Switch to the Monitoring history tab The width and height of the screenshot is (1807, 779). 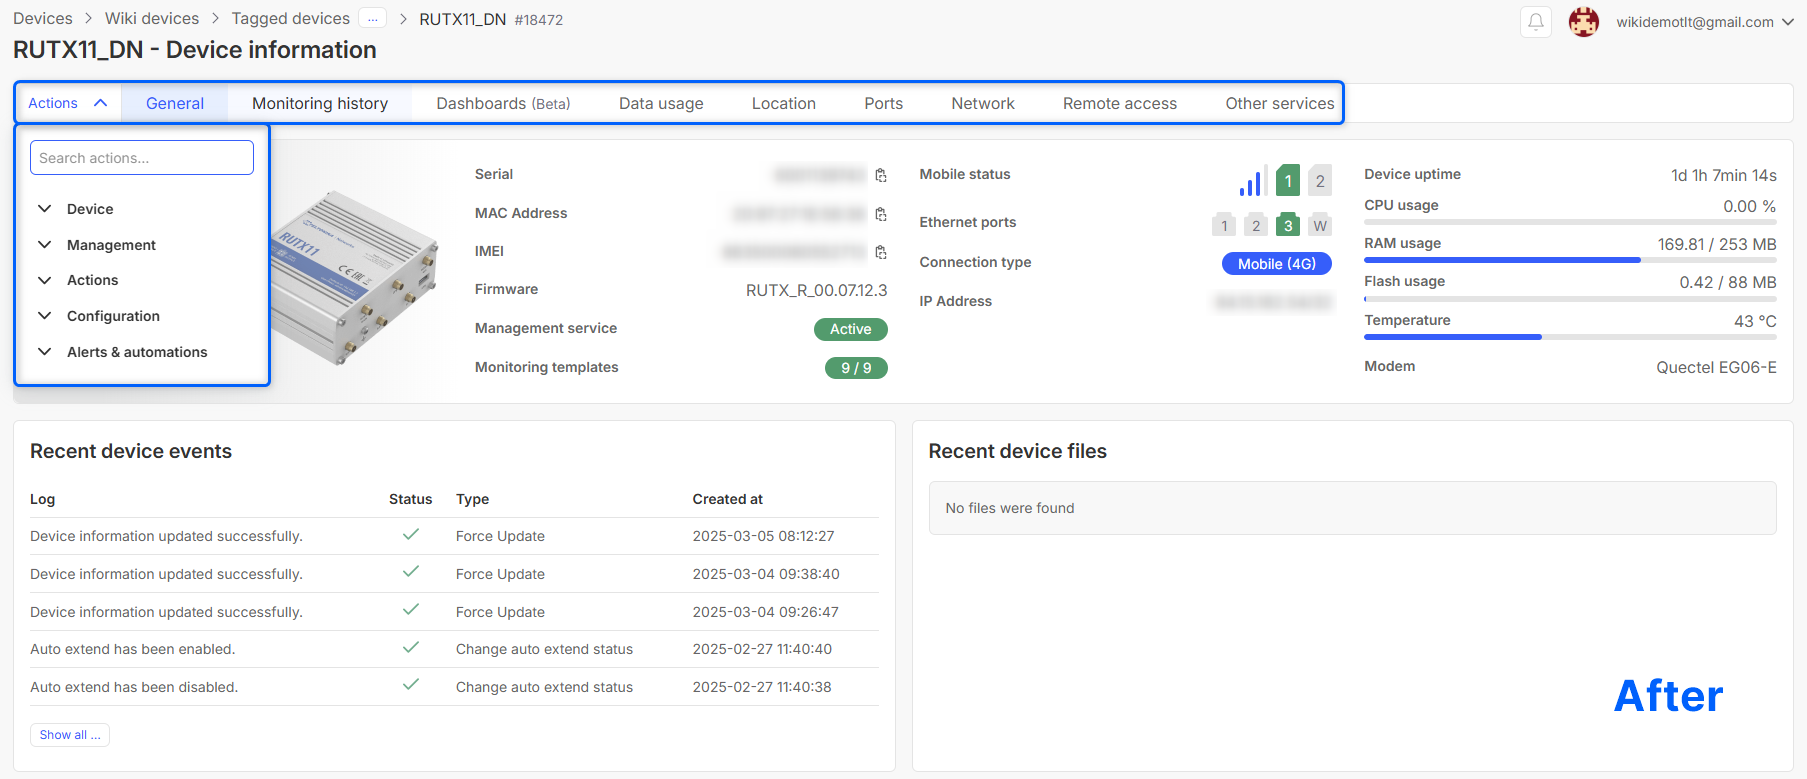tap(320, 103)
